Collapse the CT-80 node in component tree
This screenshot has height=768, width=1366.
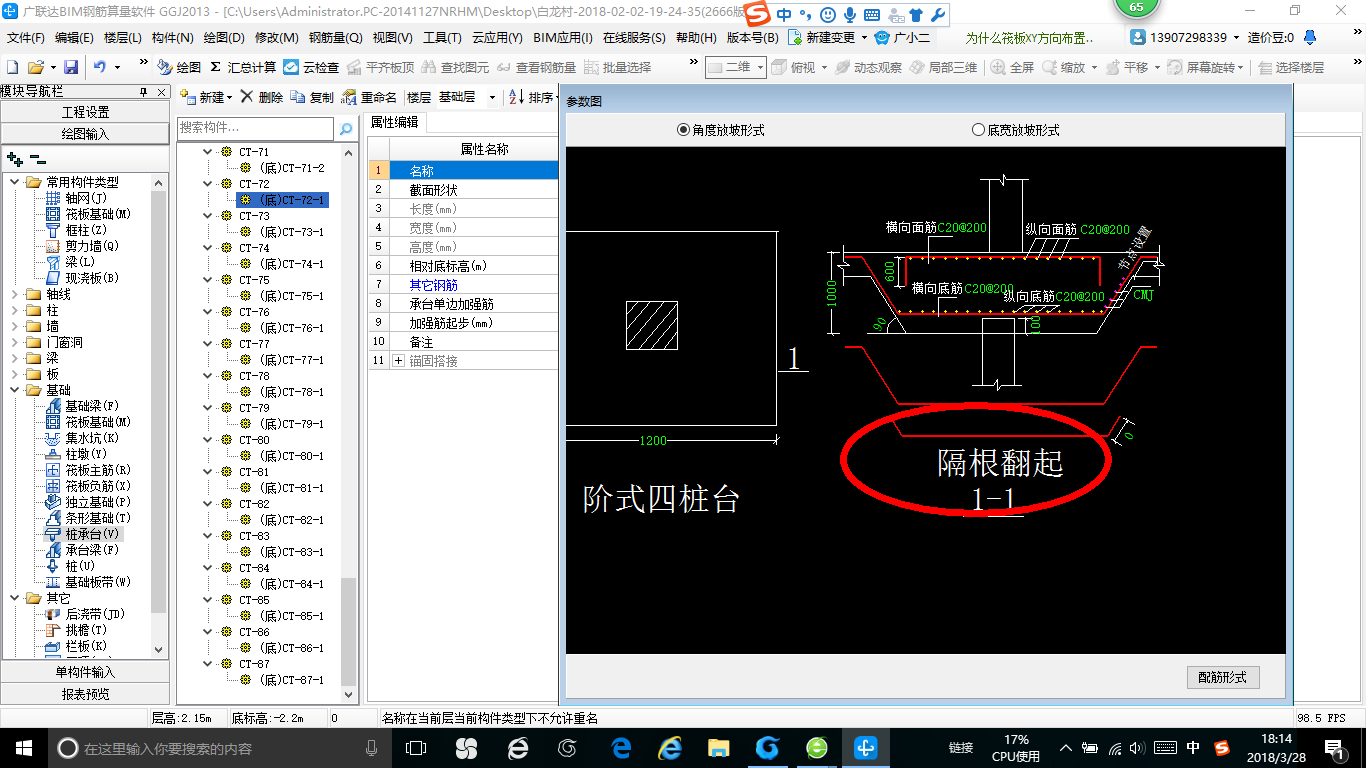[x=209, y=440]
